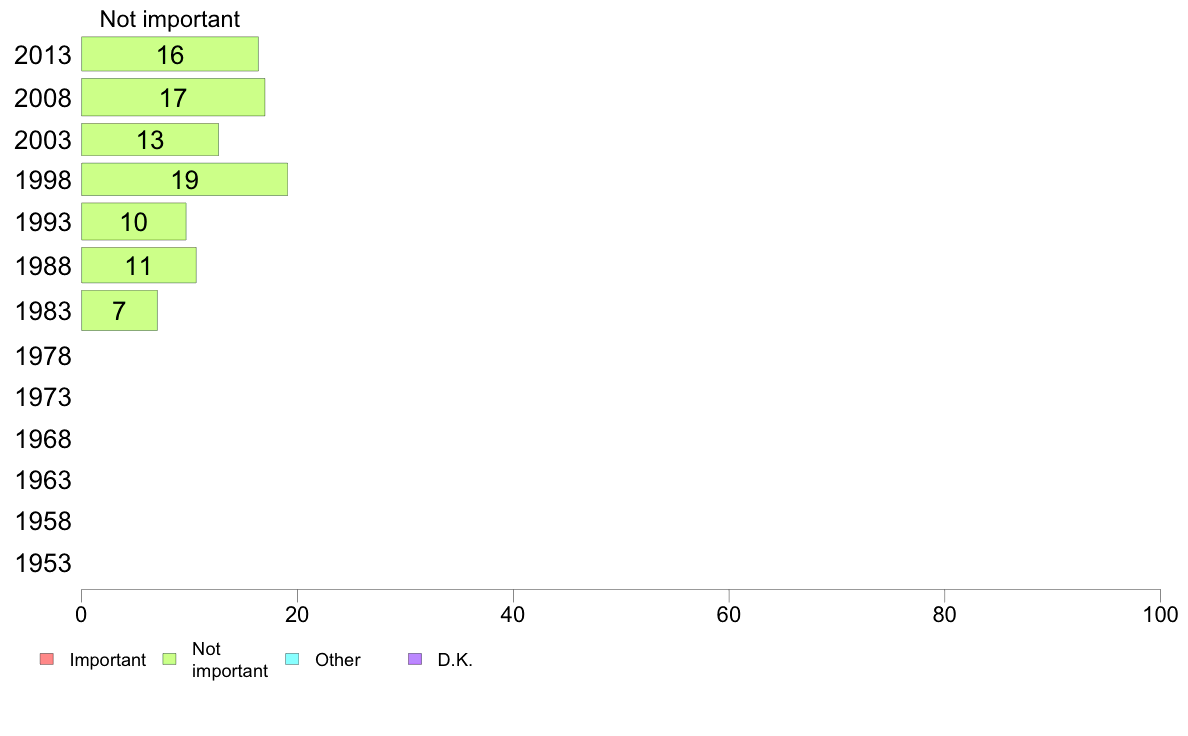Screen dimensions: 1188x736
Task: Select the 2013 bar showing 16
Action: [170, 54]
